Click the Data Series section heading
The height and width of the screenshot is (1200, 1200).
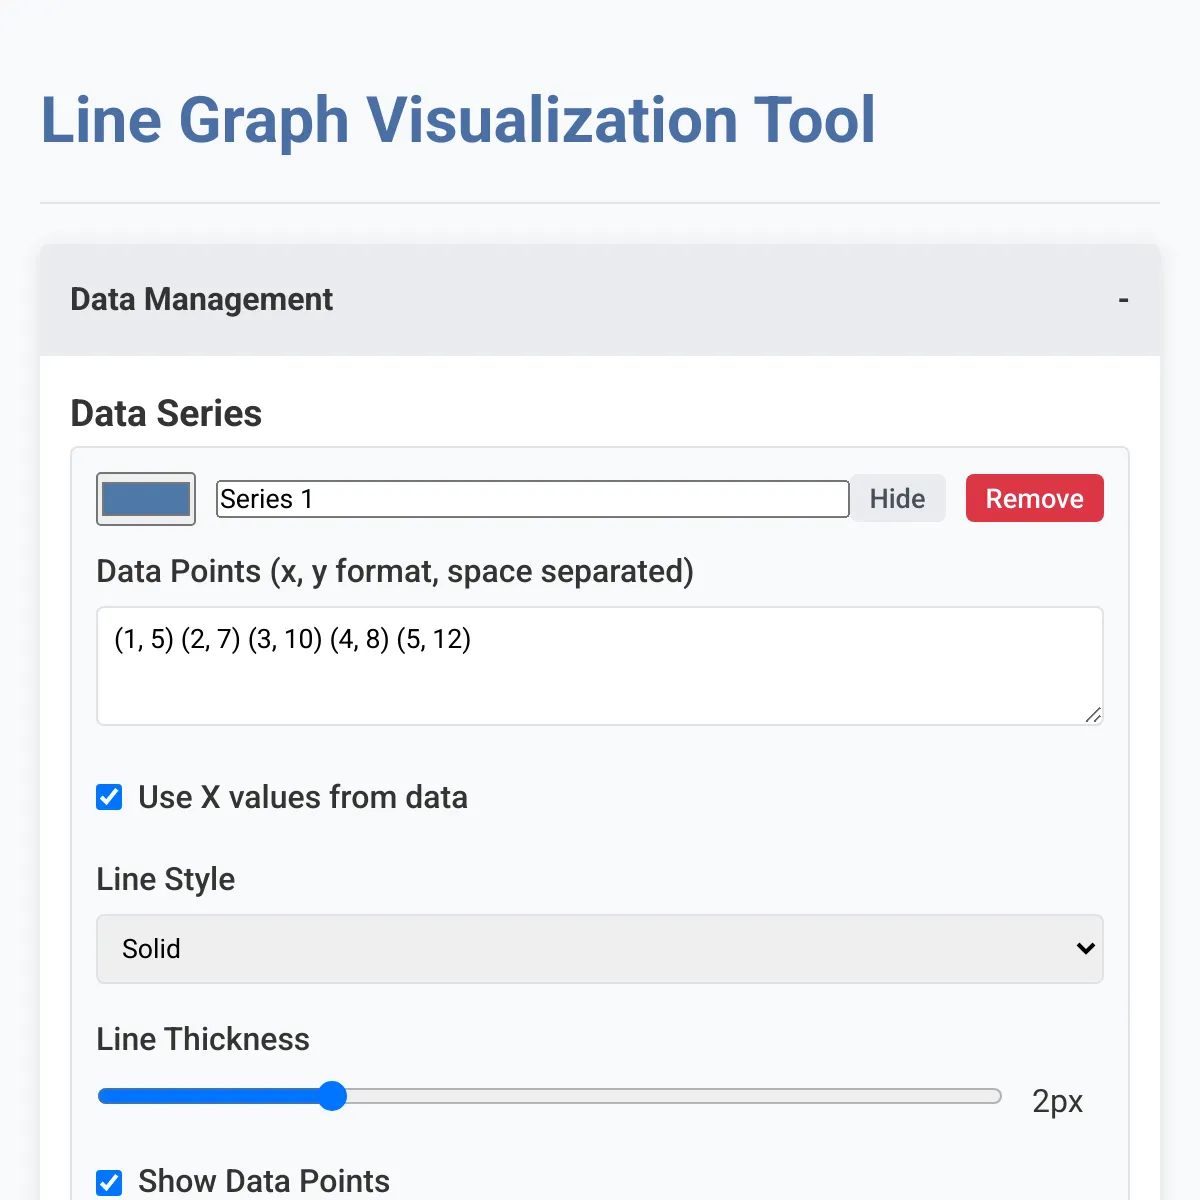point(166,413)
